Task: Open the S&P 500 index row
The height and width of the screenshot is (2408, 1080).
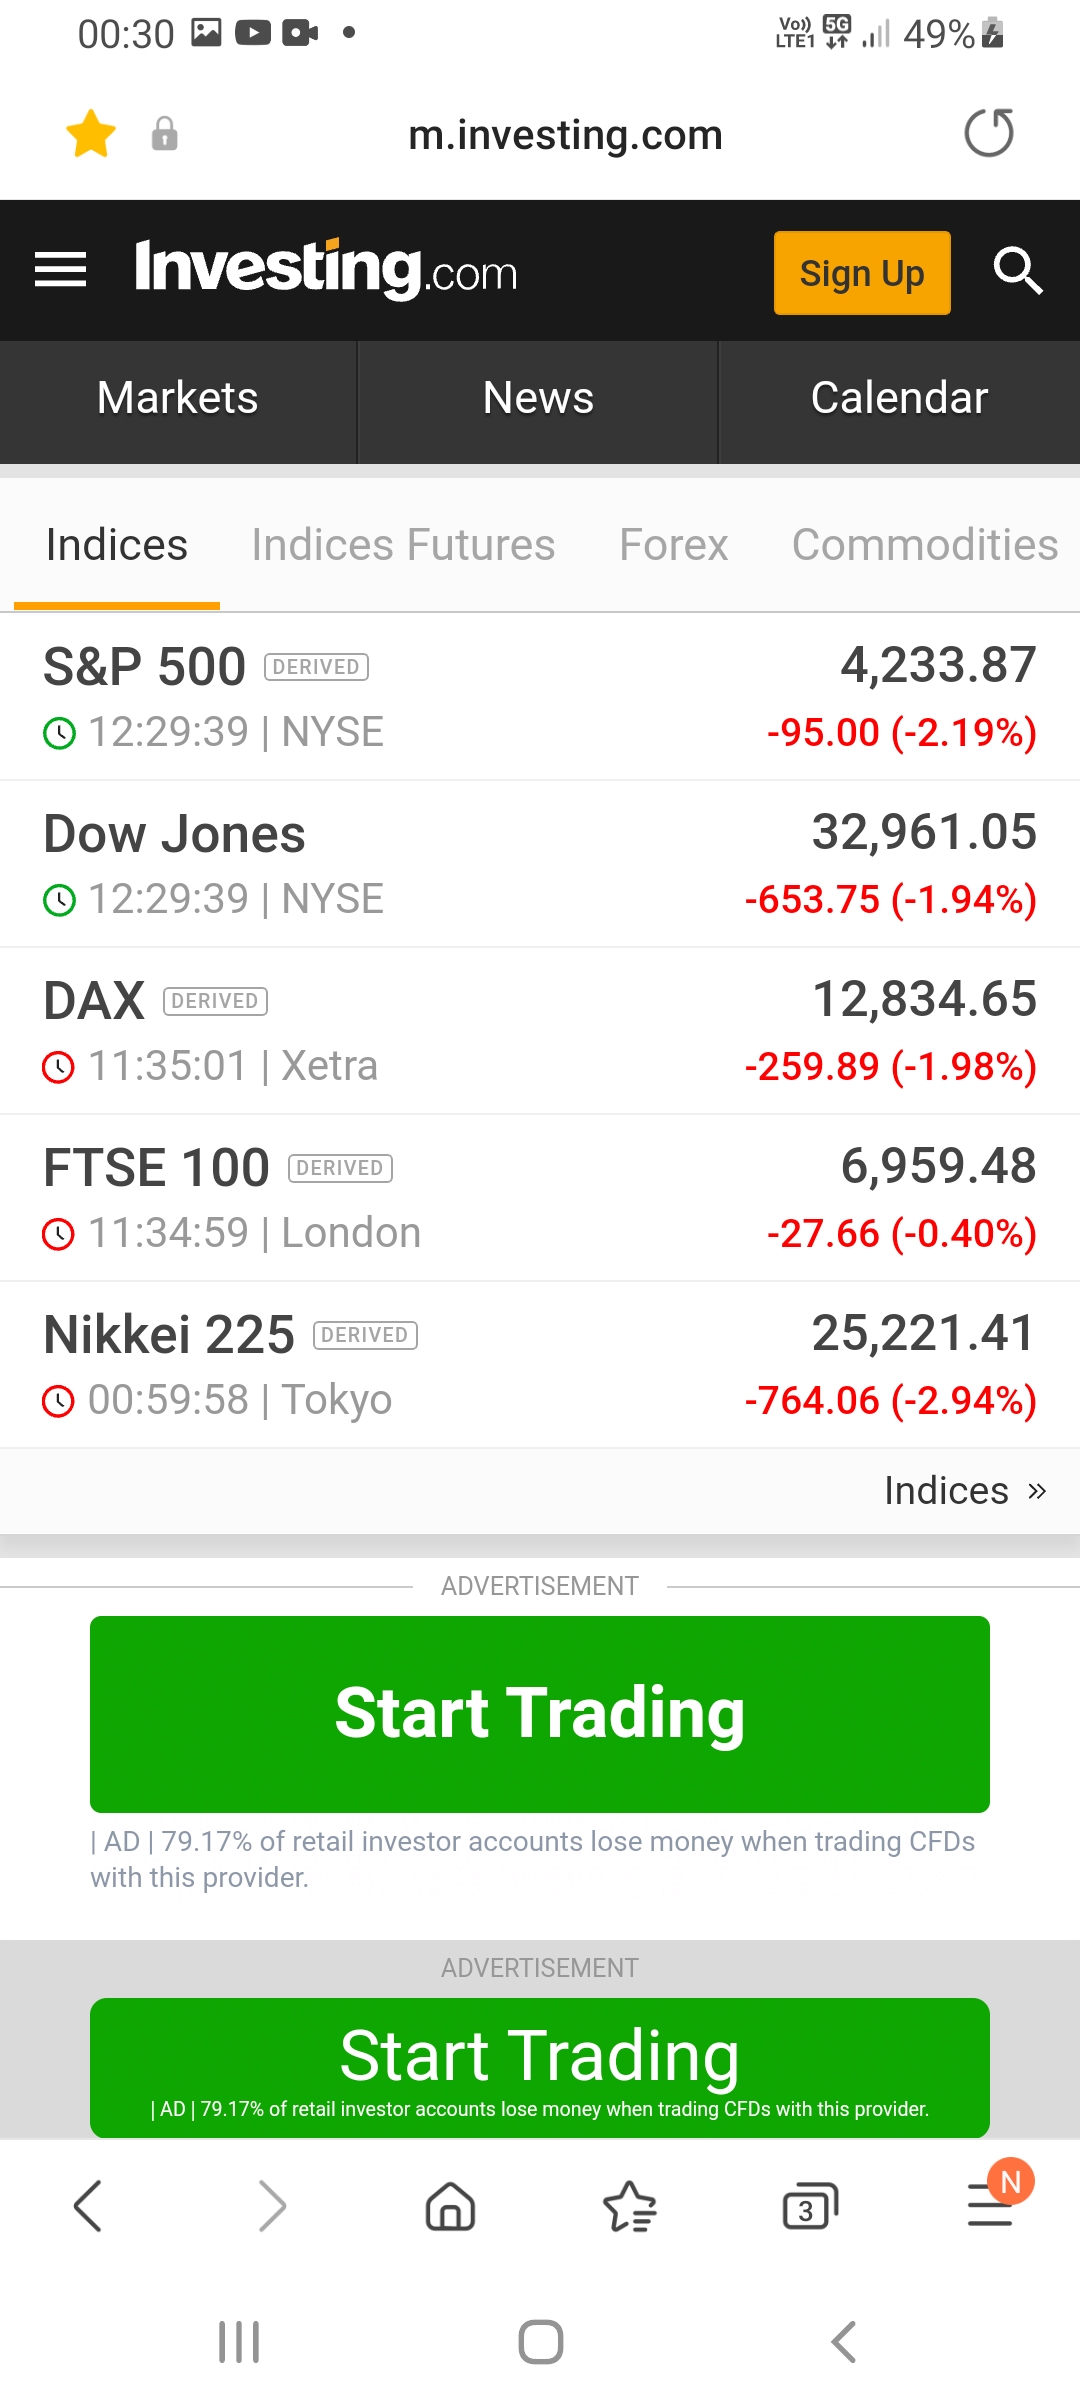Action: pos(540,697)
